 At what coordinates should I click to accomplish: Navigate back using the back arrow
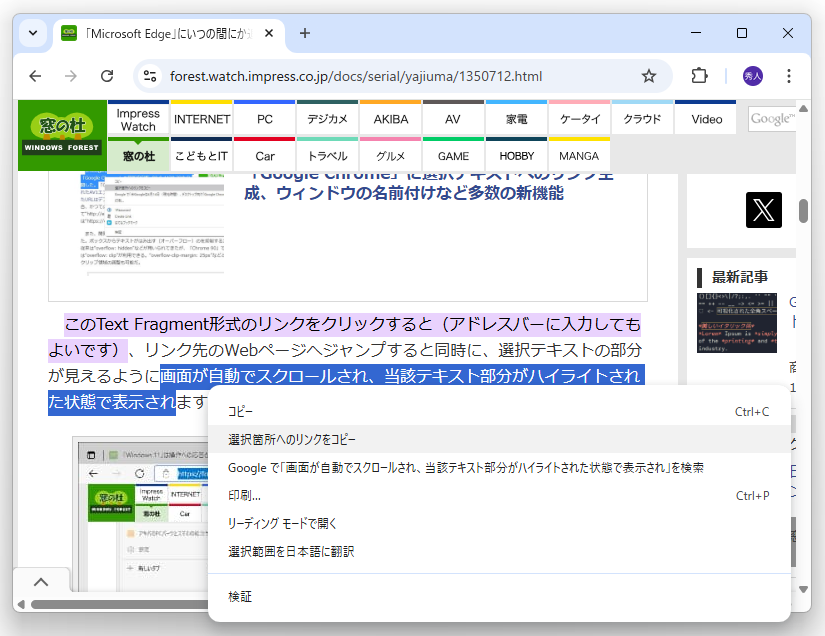[35, 76]
